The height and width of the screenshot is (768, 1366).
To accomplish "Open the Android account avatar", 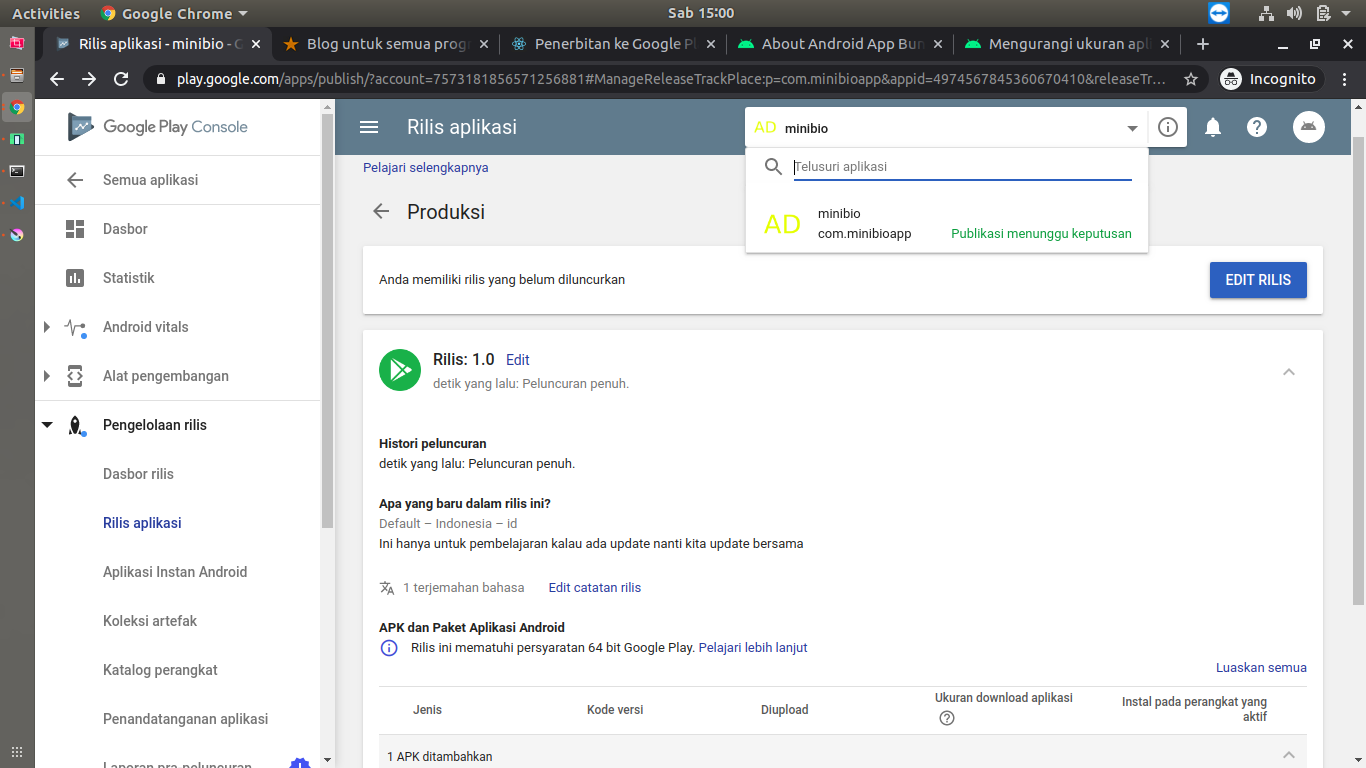I will click(x=1309, y=127).
